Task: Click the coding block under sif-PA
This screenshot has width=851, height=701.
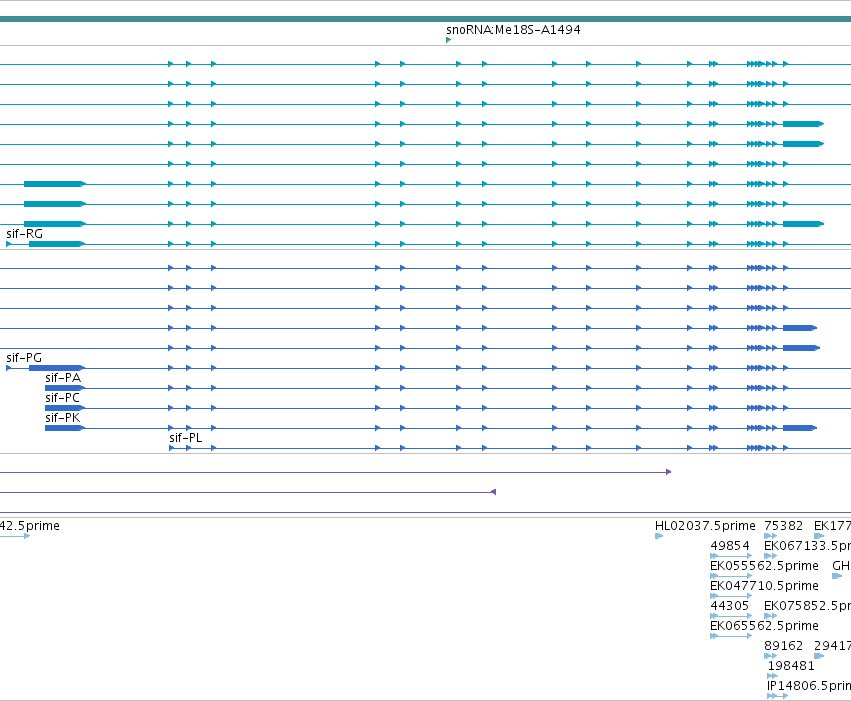Action: 65,388
